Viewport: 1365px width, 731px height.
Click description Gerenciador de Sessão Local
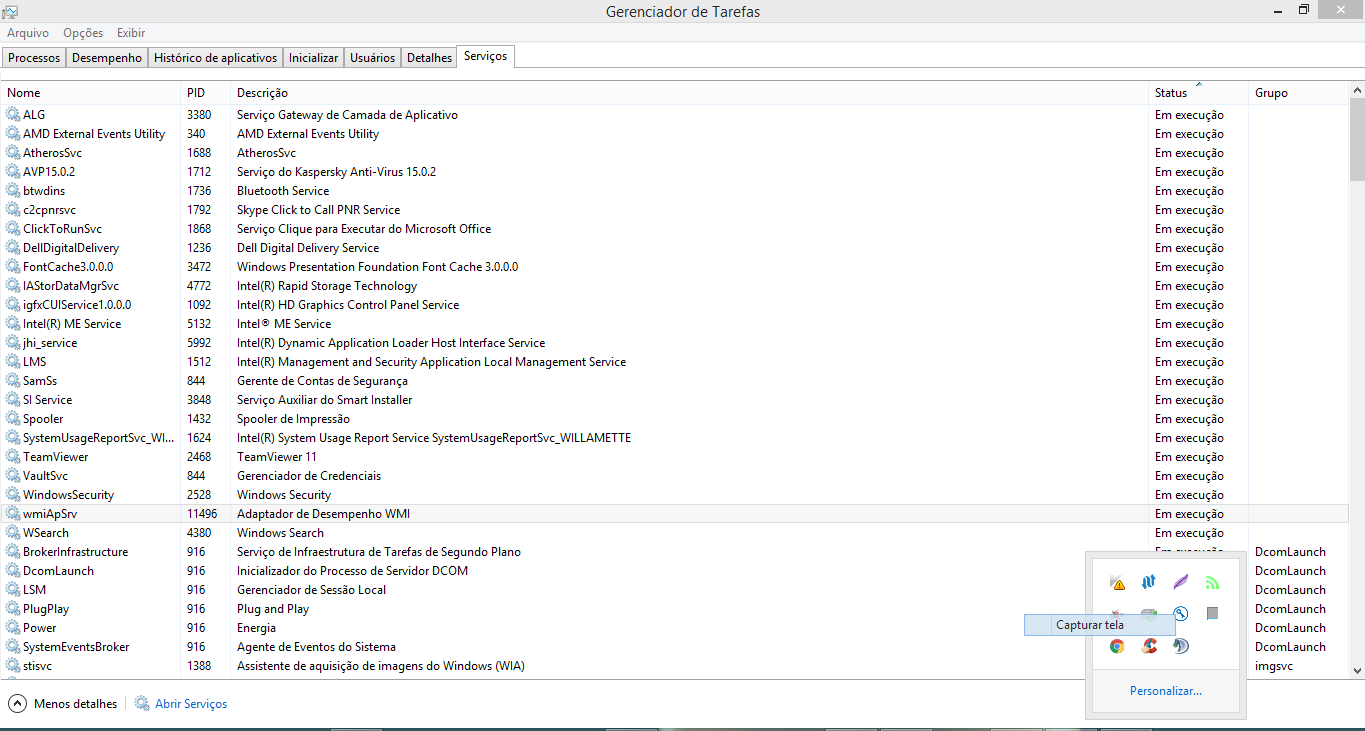pos(312,590)
